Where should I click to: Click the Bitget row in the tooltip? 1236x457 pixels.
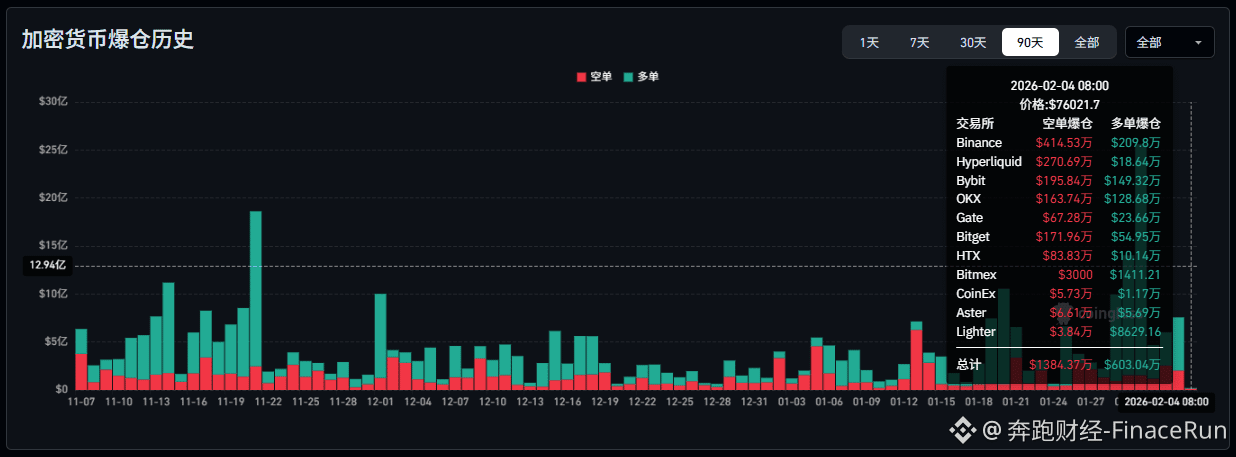[1058, 236]
